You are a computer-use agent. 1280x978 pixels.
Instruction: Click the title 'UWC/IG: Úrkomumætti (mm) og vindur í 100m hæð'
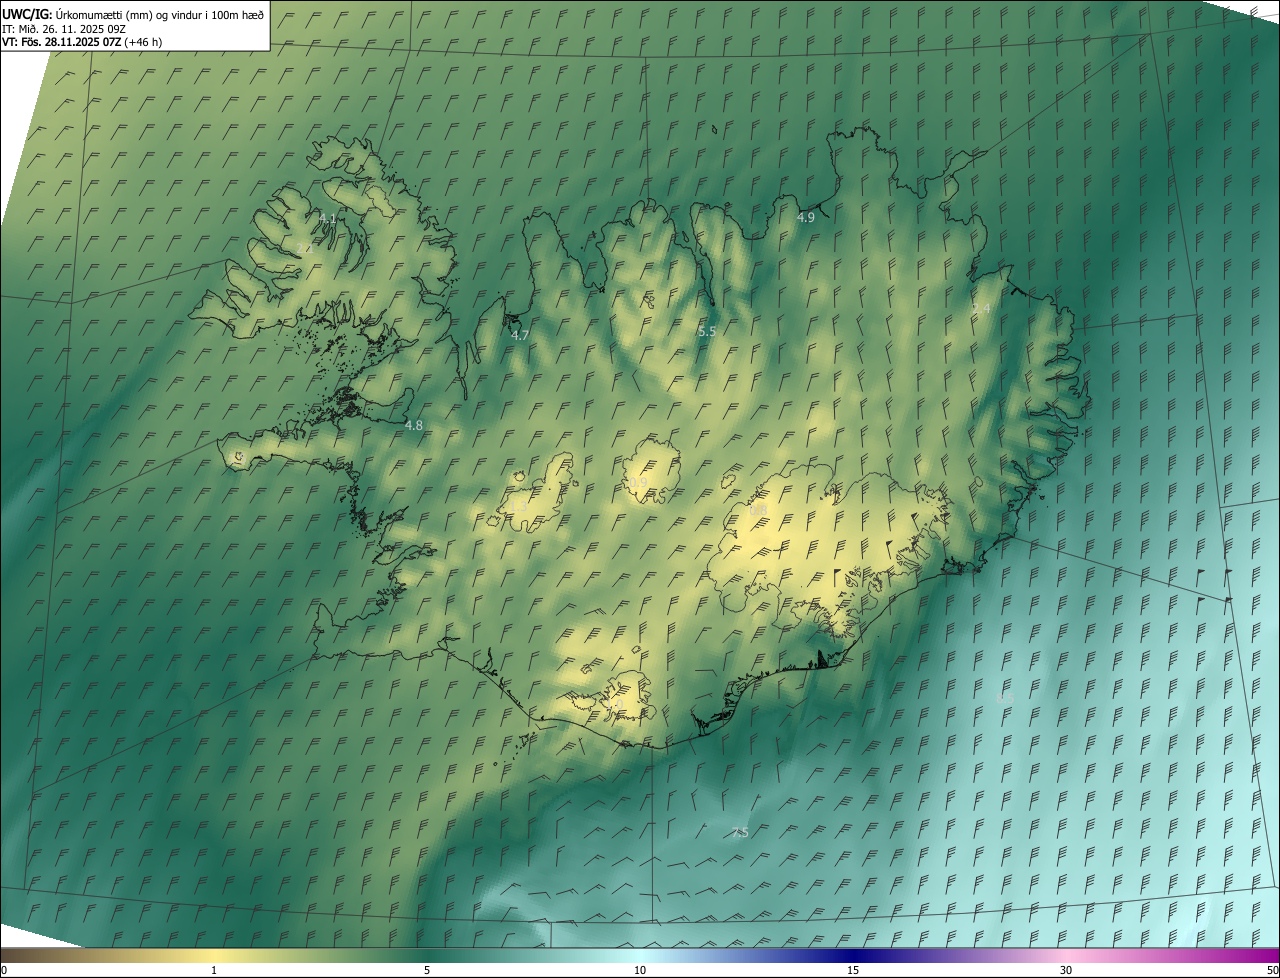coord(133,14)
